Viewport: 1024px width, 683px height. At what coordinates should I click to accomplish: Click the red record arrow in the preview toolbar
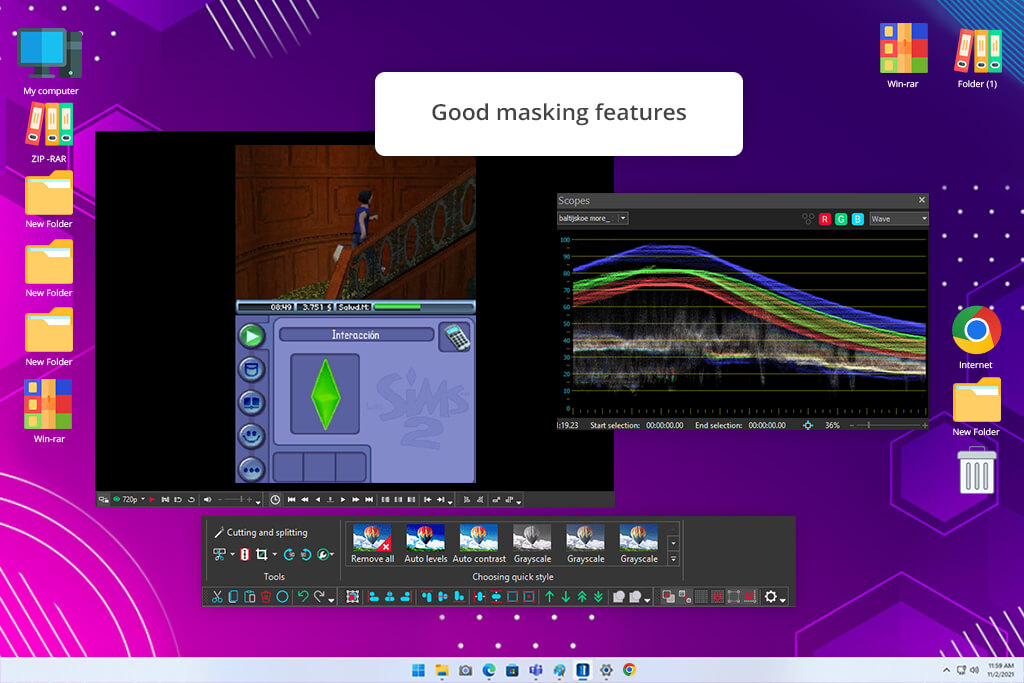coord(152,500)
